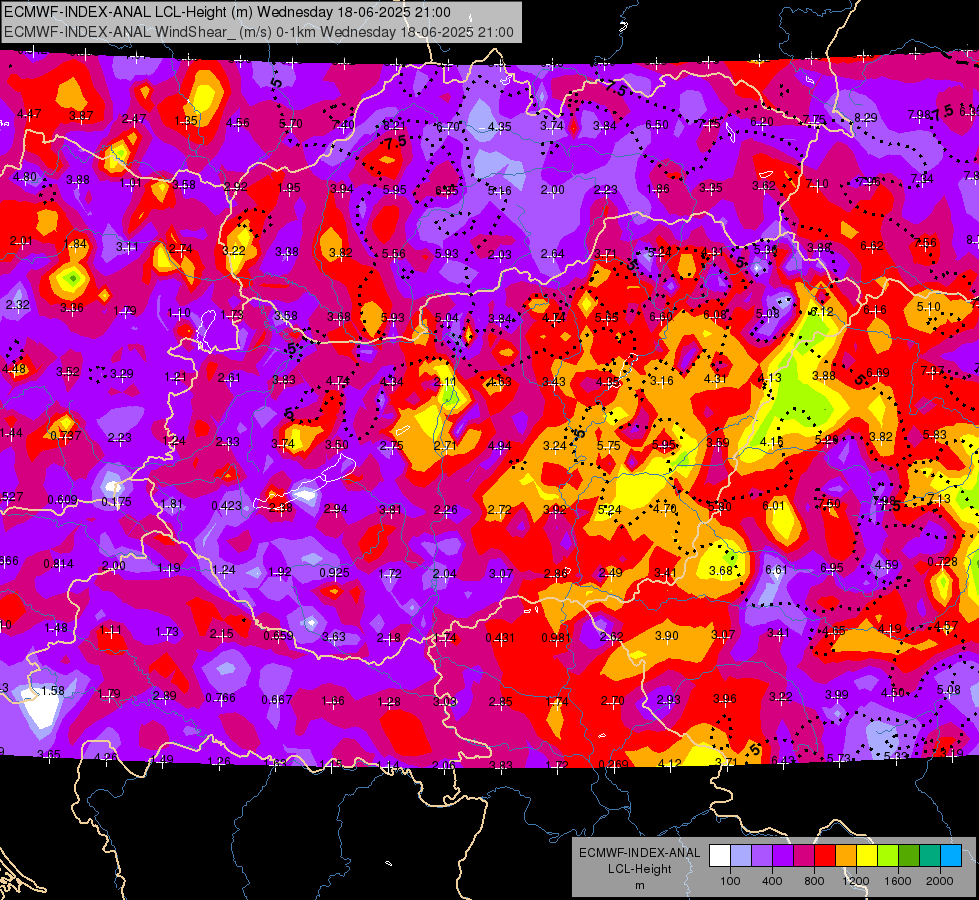
Task: Click the light lavender legend swatch
Action: tap(741, 856)
